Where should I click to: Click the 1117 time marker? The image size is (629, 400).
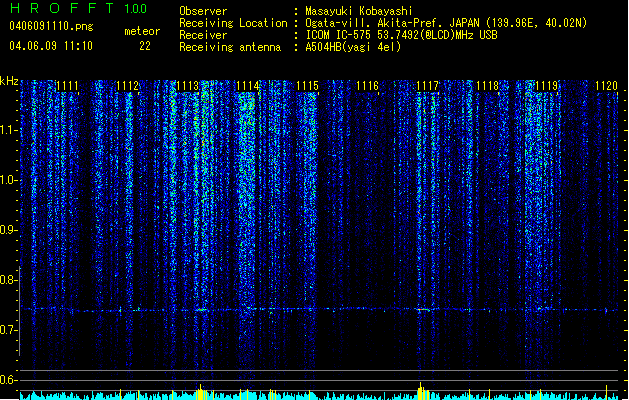click(x=428, y=86)
